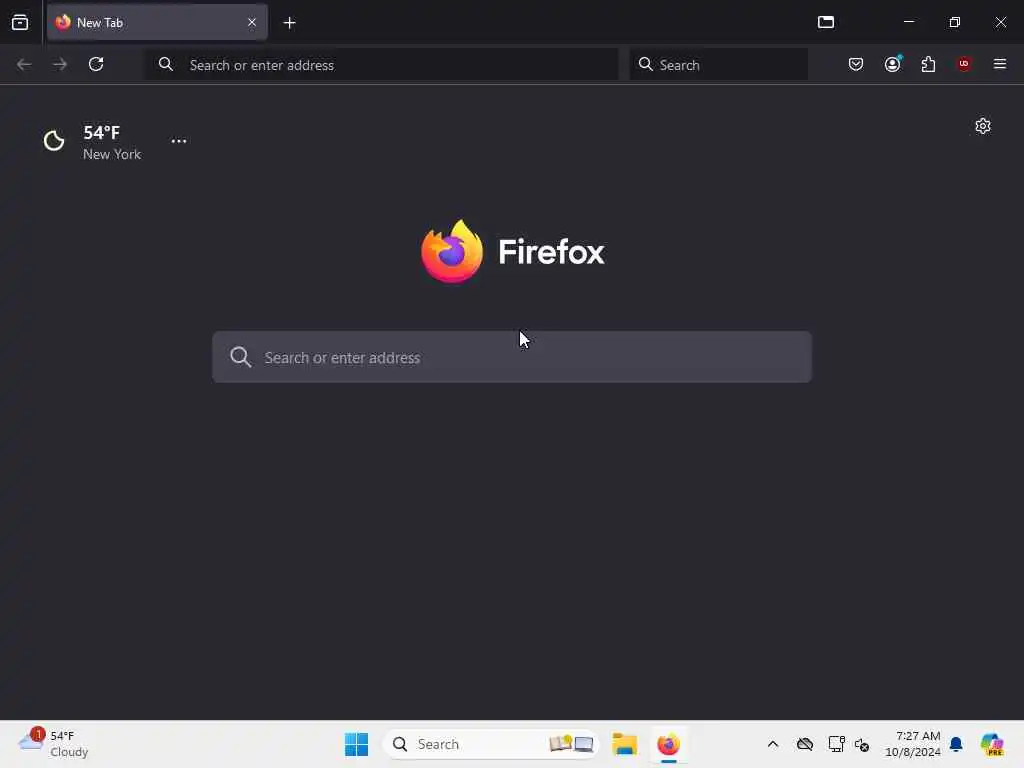1024x768 pixels.
Task: Open the weather widget three-dots menu
Action: [x=179, y=141]
